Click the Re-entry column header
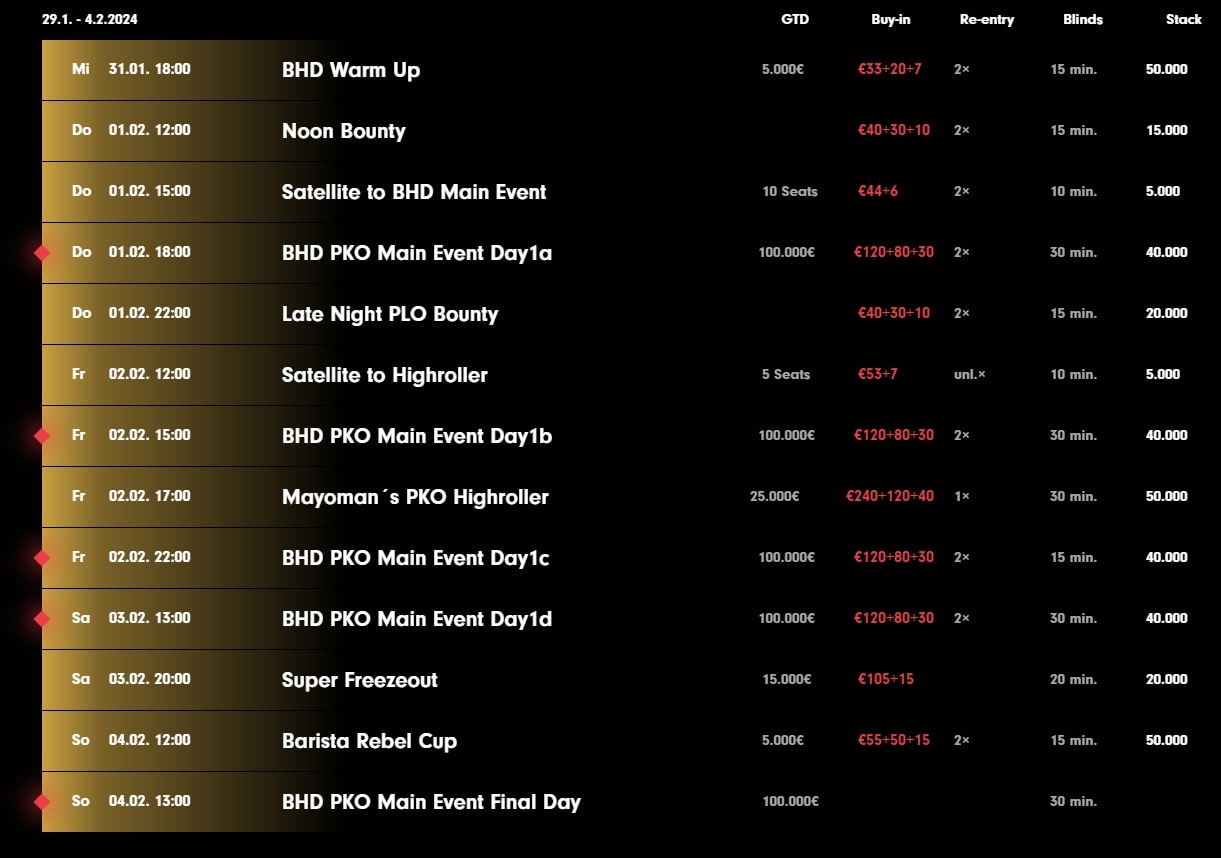Screen dimensions: 1221x858 coord(987,19)
